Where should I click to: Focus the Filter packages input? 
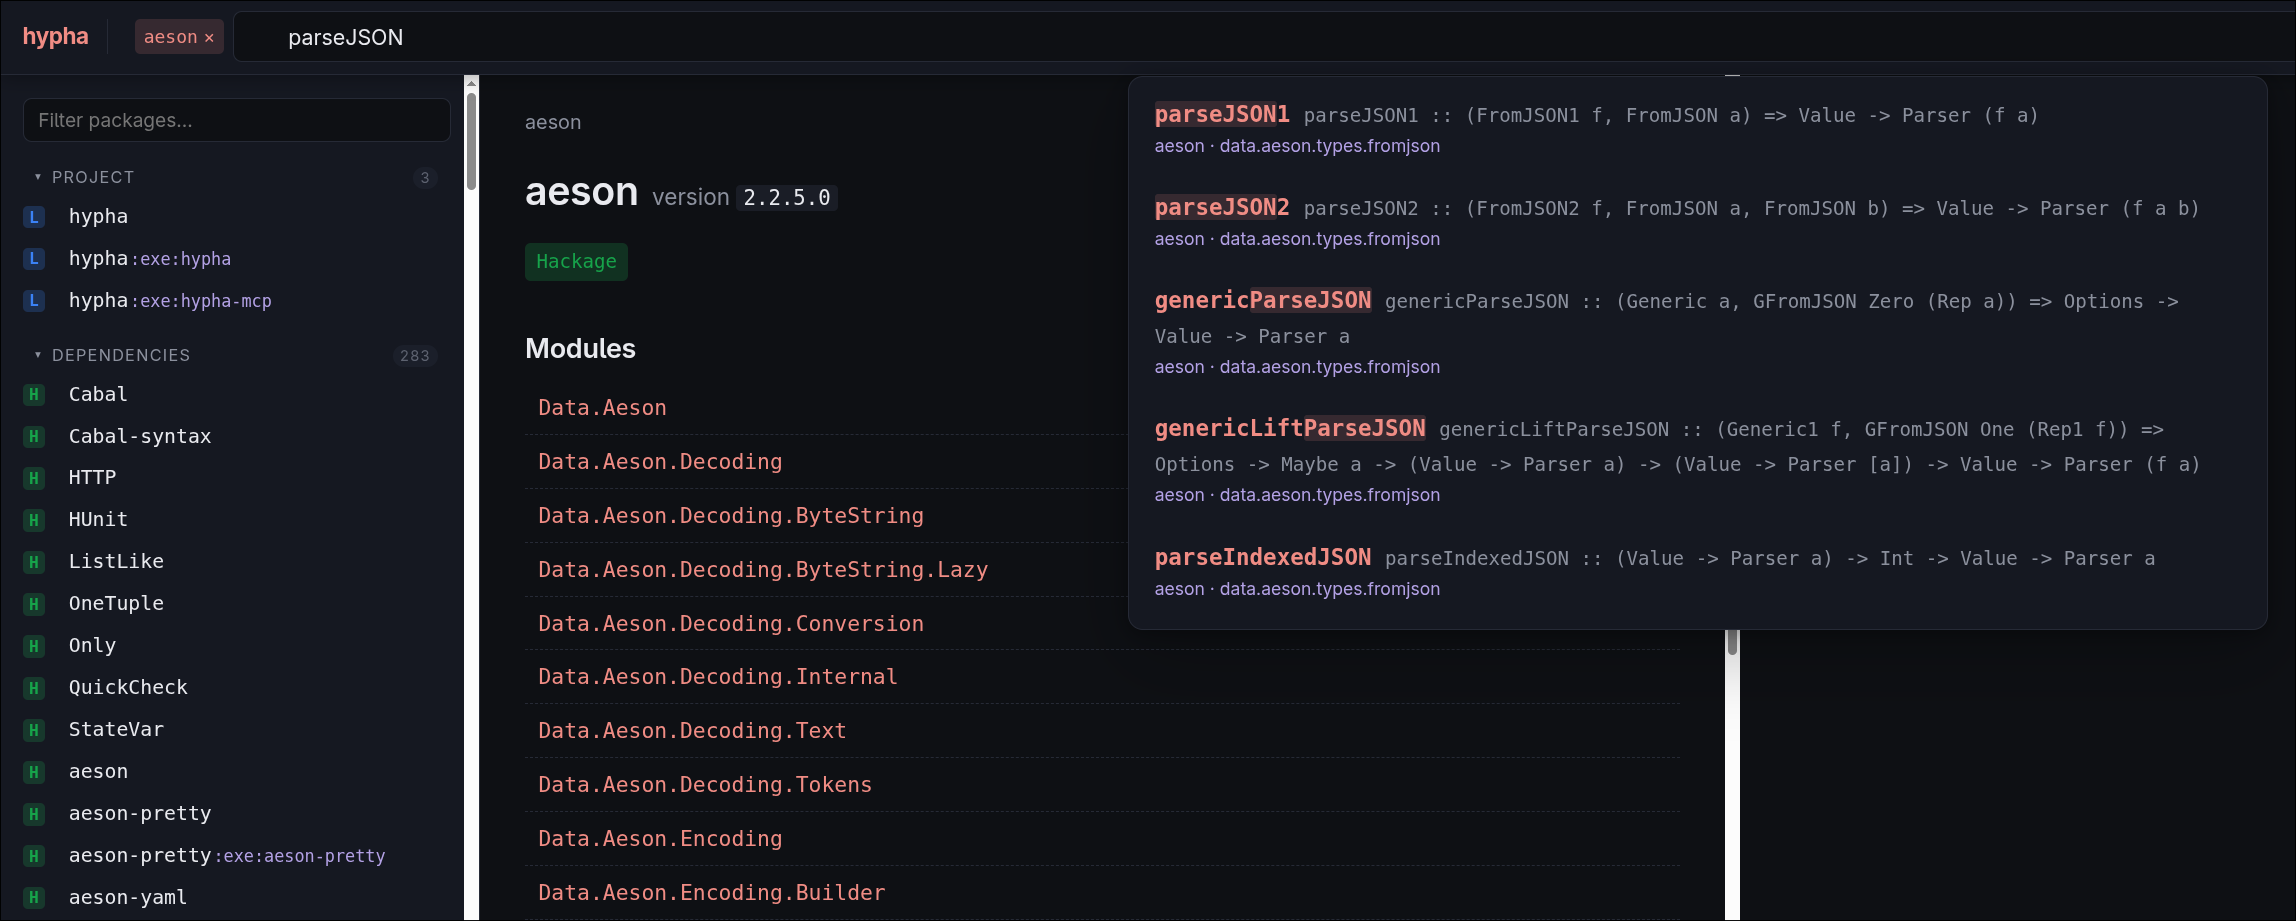(236, 120)
